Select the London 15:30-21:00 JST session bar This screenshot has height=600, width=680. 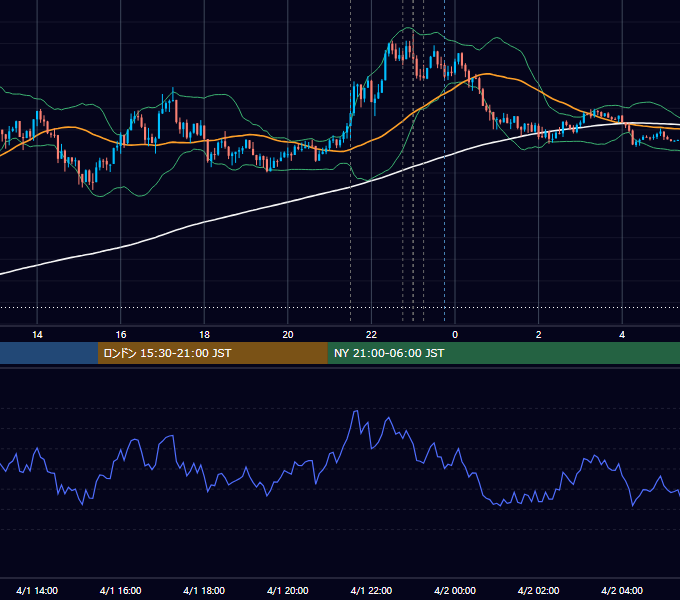212,353
